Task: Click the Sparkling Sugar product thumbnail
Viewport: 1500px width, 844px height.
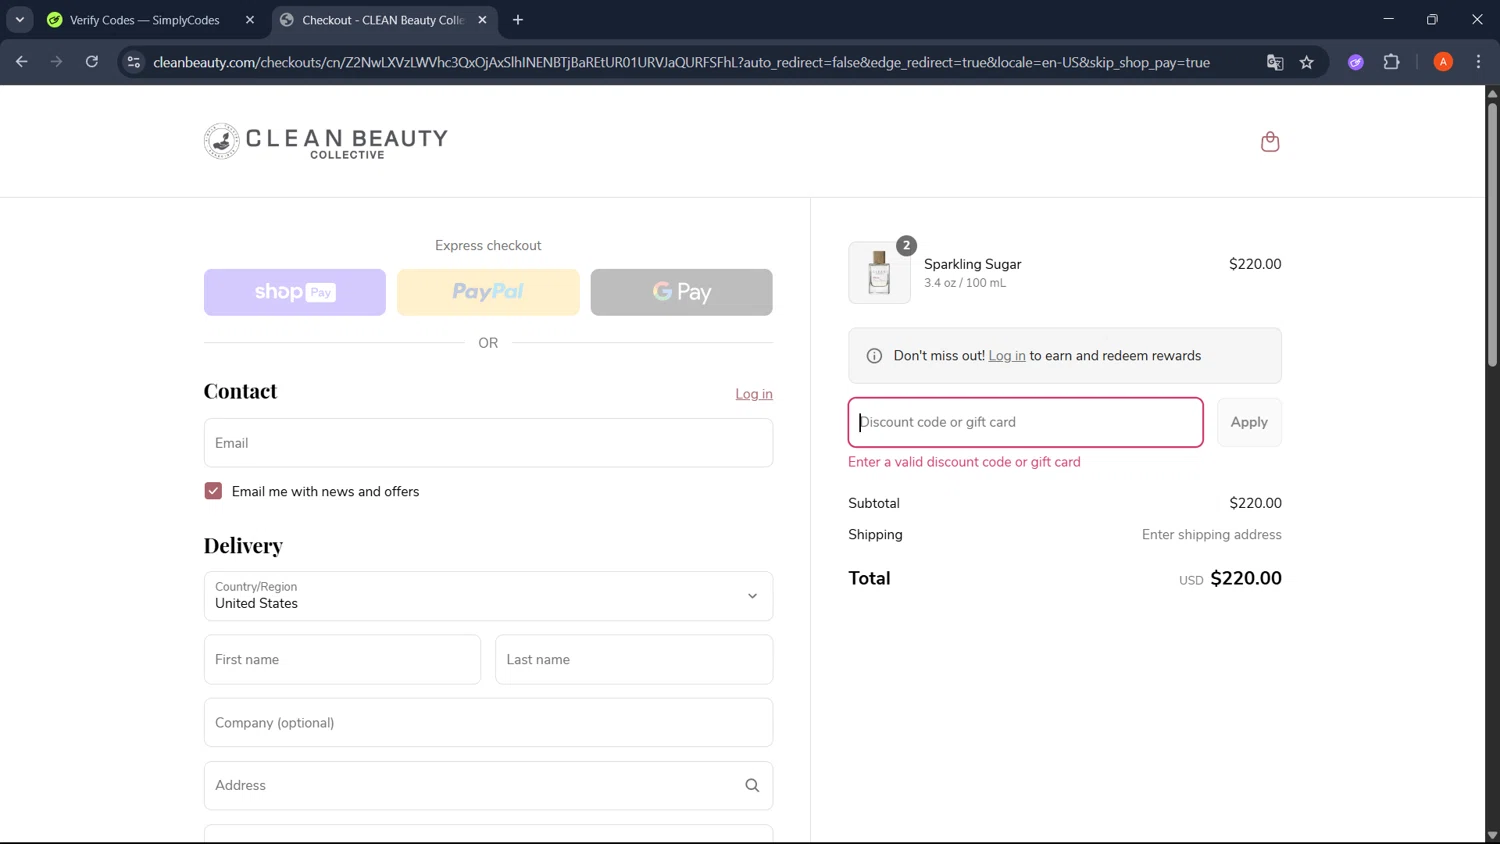Action: (x=879, y=272)
